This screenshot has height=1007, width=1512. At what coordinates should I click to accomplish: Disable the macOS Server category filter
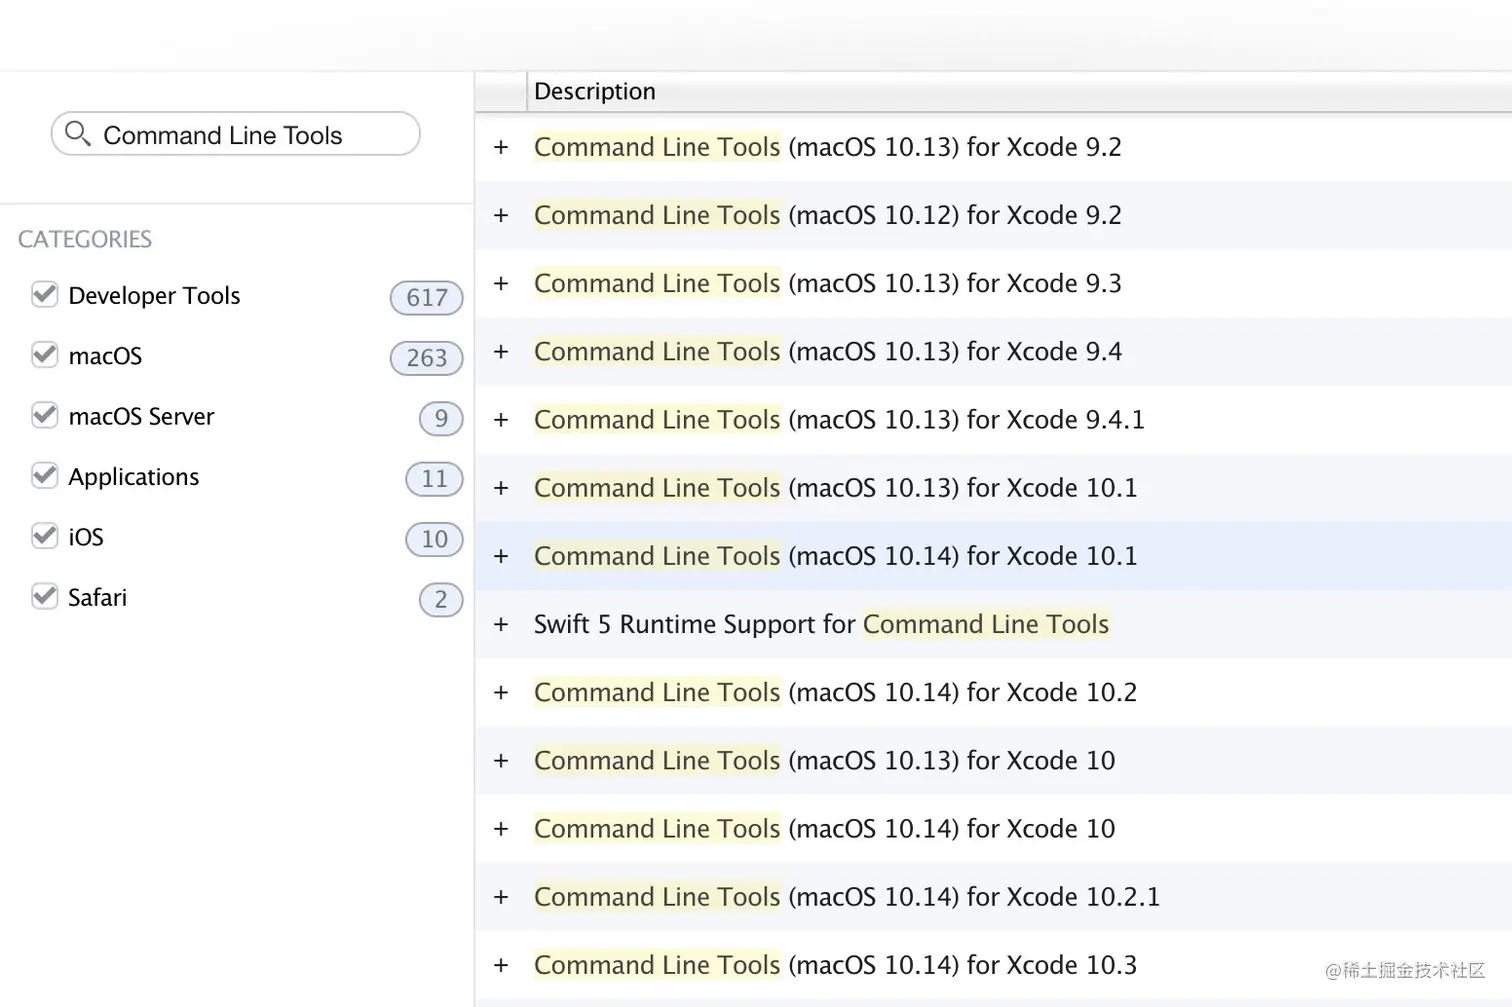[x=45, y=415]
